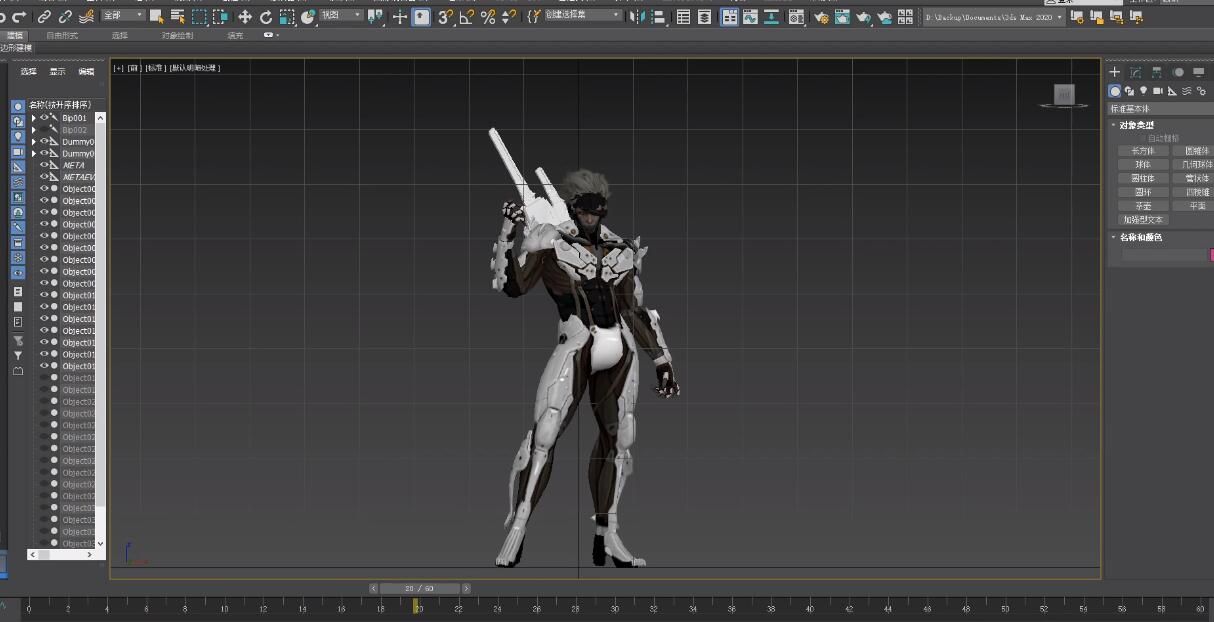Screen dimensions: 1214x622
Task: Click the Angle Snap toggle icon
Action: coord(467,17)
